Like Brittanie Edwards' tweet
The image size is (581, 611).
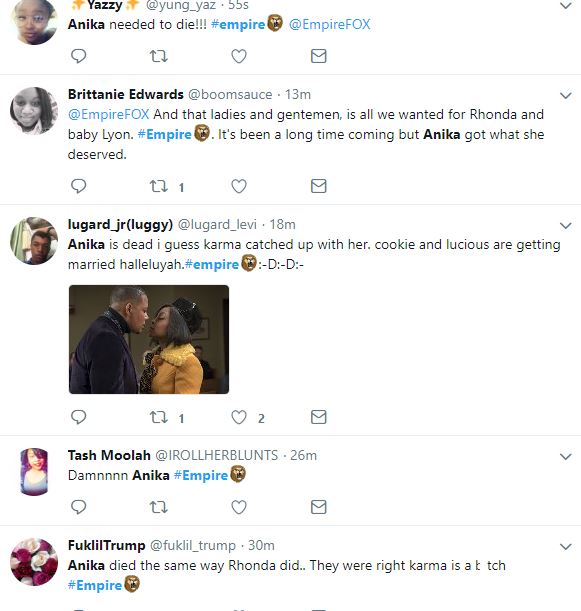pos(238,186)
